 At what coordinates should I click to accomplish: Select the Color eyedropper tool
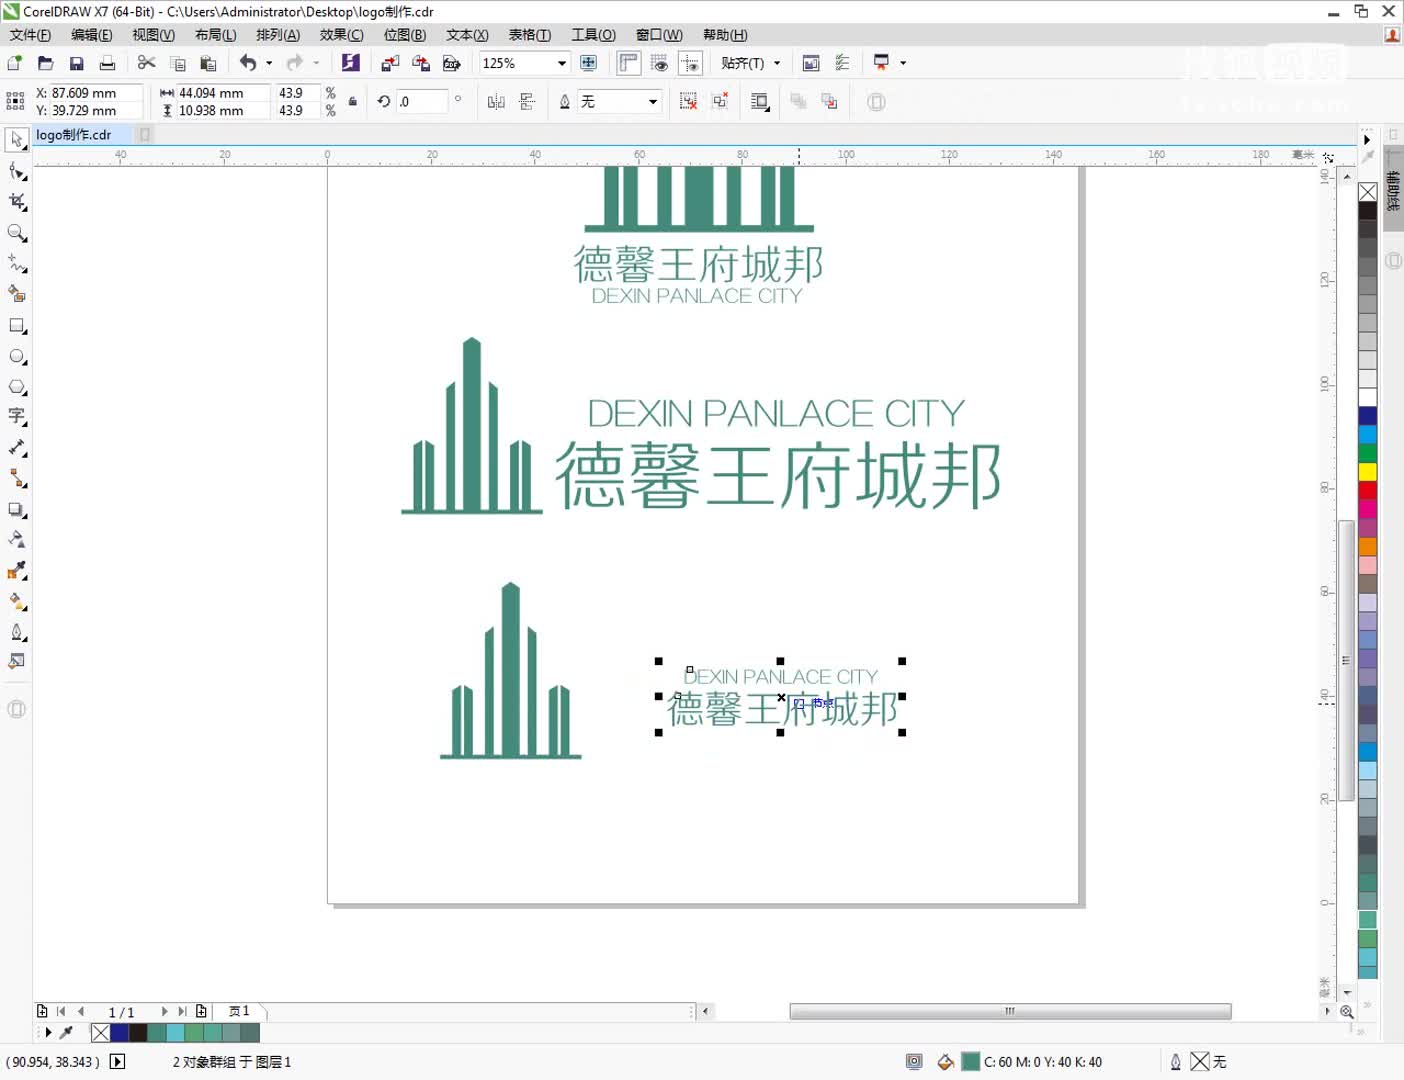point(16,571)
